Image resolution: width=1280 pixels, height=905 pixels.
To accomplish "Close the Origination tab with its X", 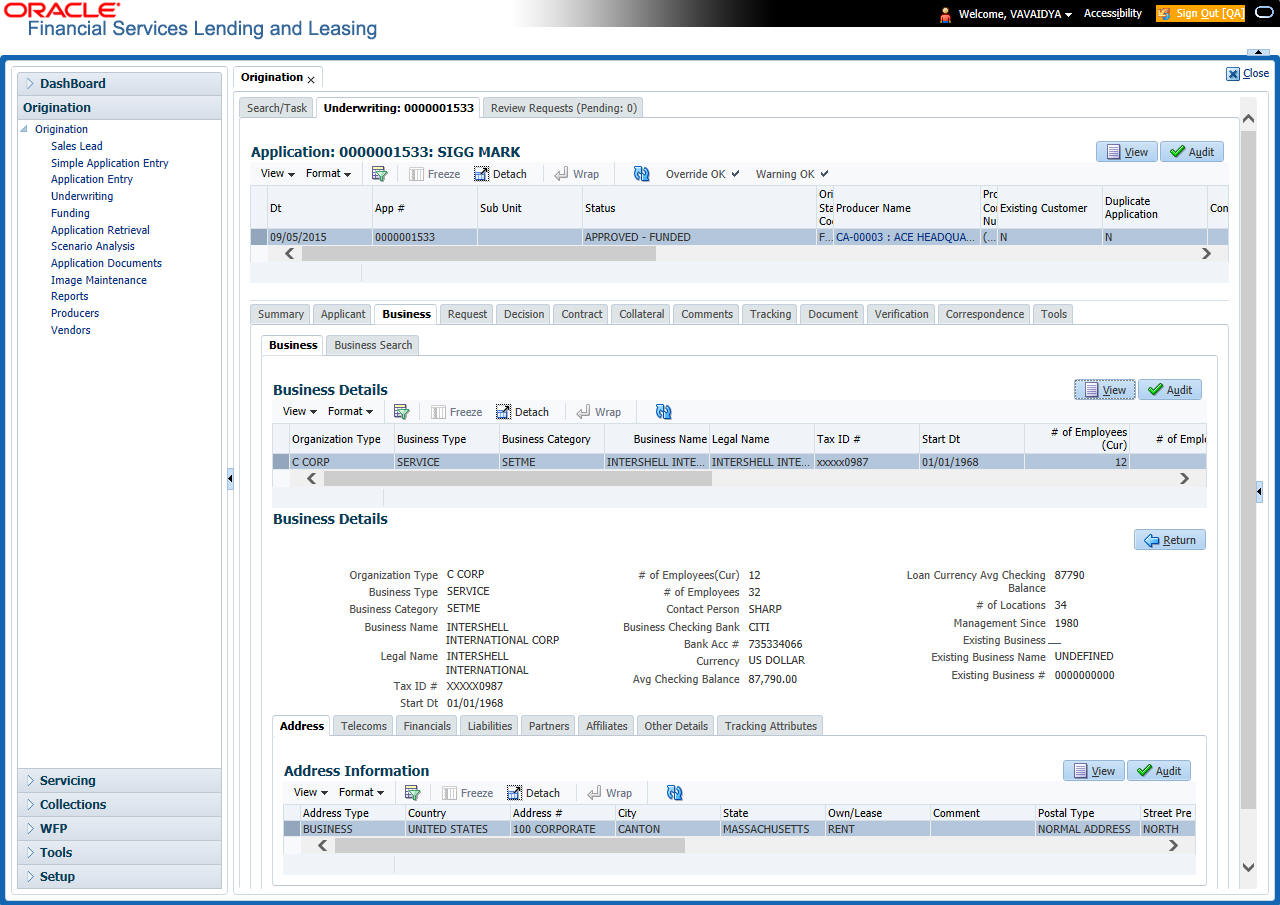I will 311,79.
